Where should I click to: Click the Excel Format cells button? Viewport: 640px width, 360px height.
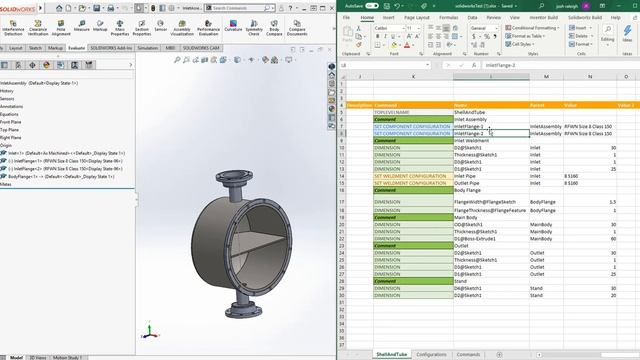pos(581,44)
